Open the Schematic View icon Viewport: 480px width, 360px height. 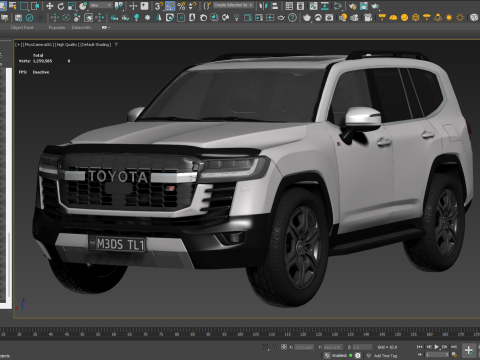point(325,6)
